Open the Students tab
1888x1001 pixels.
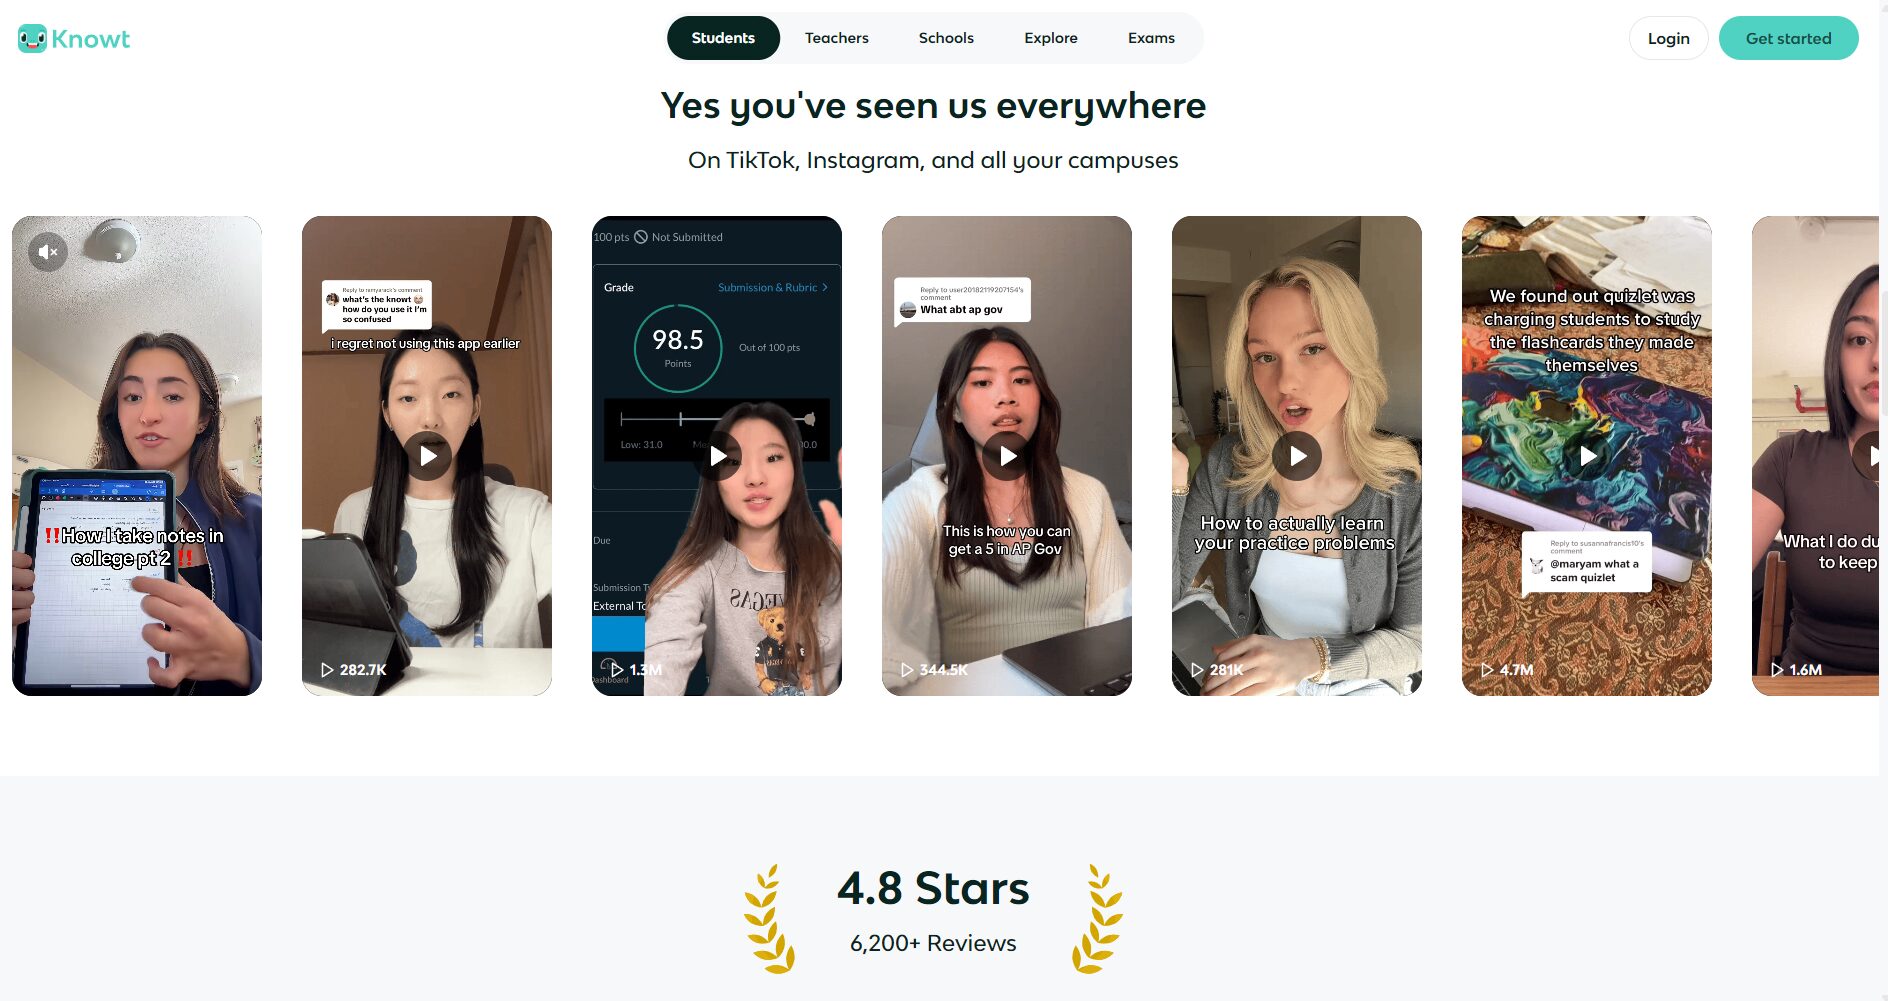pyautogui.click(x=723, y=38)
